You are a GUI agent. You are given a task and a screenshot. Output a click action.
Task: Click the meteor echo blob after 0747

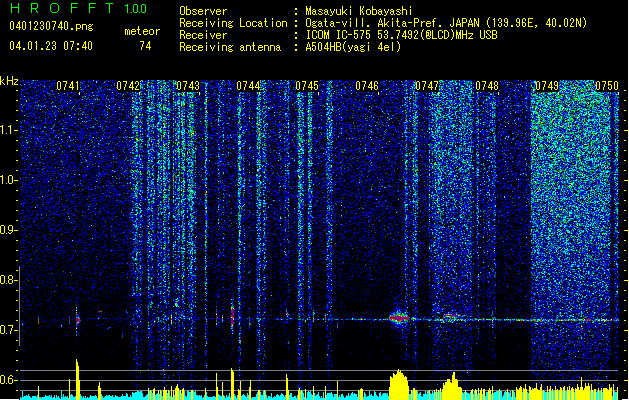click(x=450, y=317)
